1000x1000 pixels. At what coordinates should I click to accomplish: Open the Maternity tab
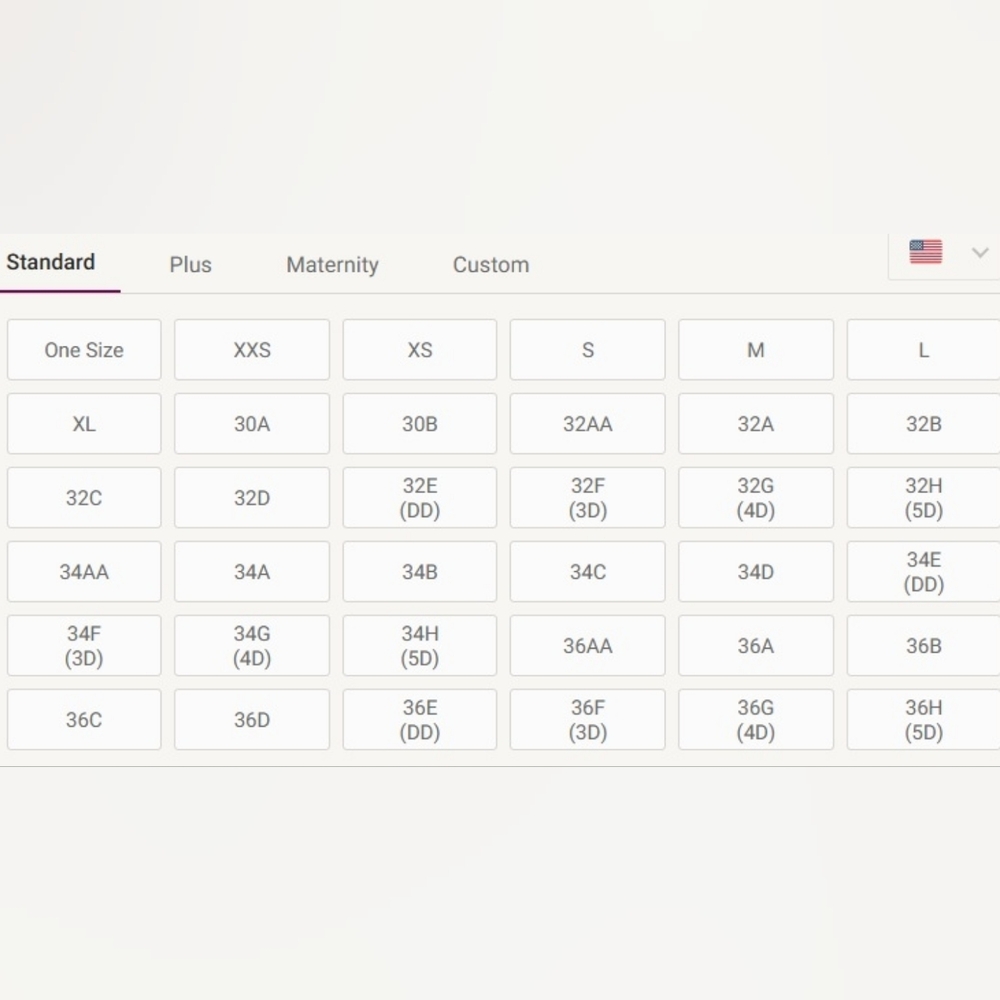(x=332, y=265)
